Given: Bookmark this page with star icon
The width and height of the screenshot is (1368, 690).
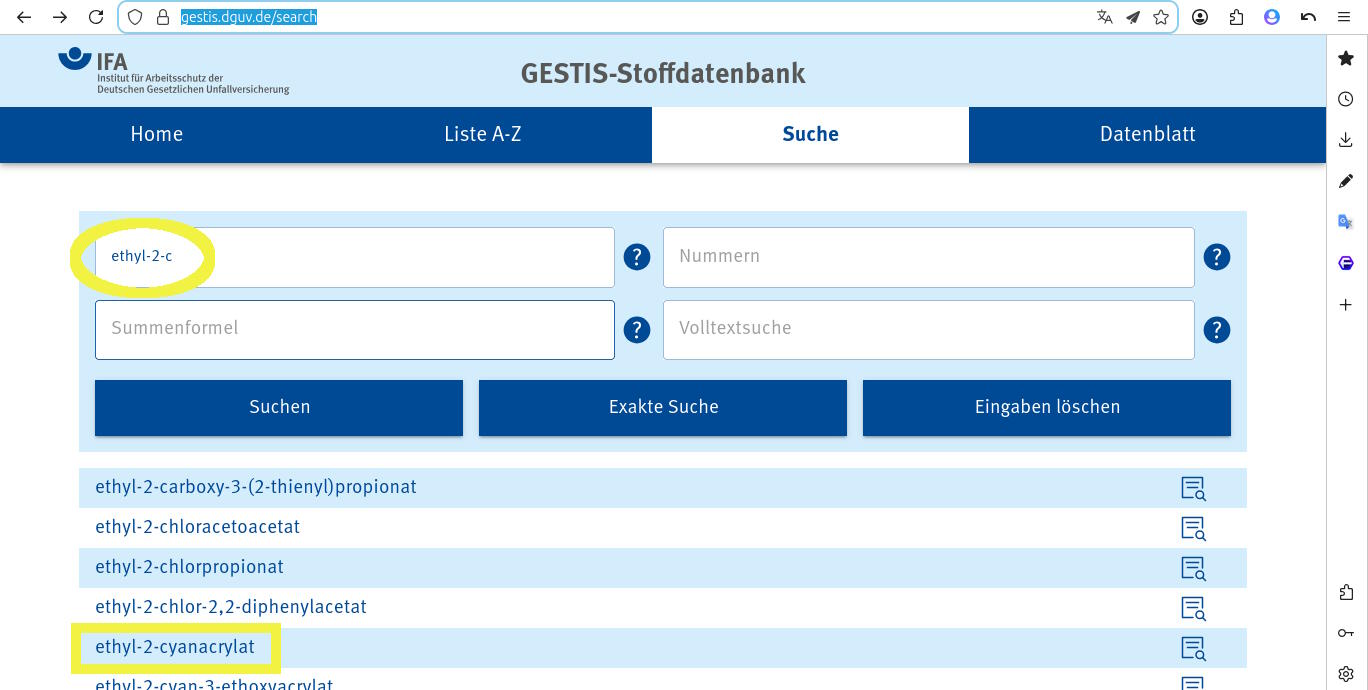Looking at the screenshot, I should tap(1161, 17).
